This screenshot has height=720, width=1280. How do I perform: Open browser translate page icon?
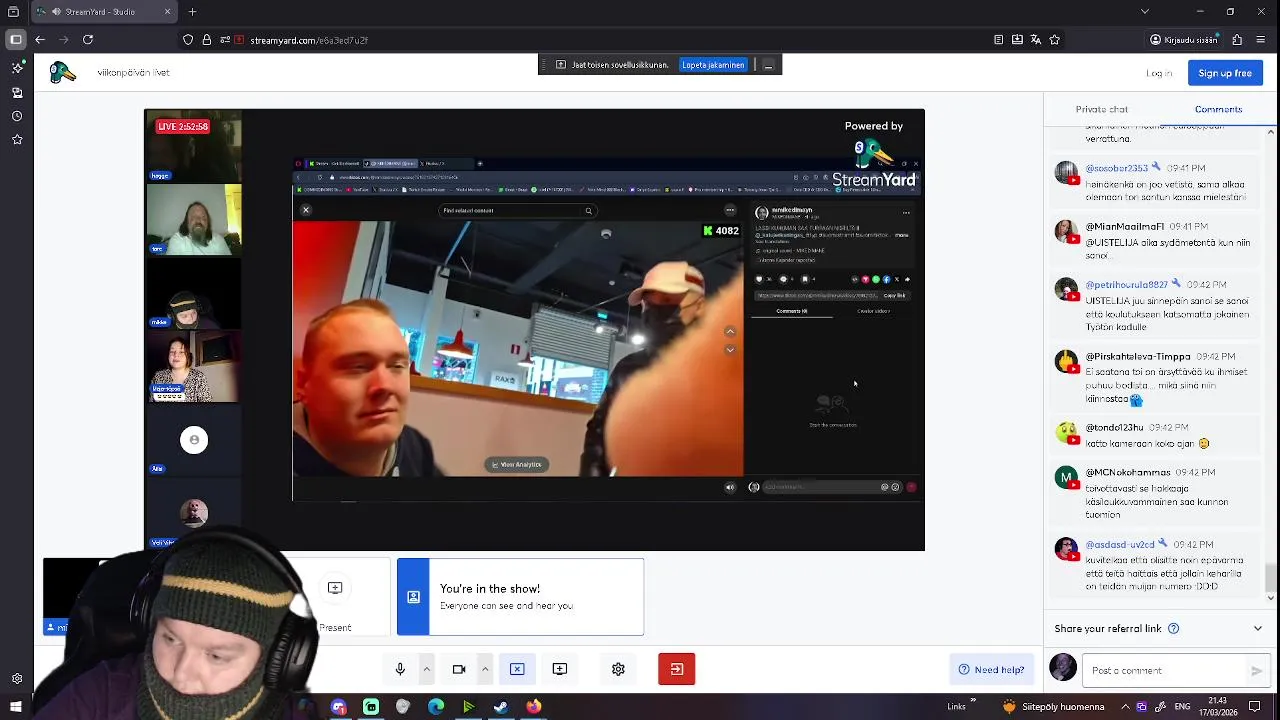click(x=1036, y=40)
